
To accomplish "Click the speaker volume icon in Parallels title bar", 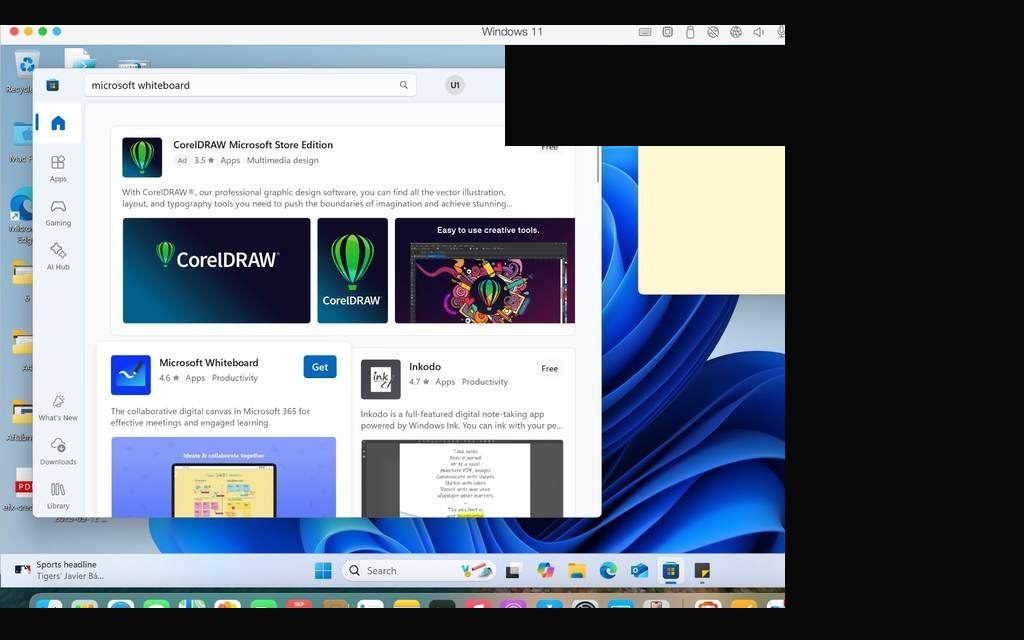I will (758, 31).
